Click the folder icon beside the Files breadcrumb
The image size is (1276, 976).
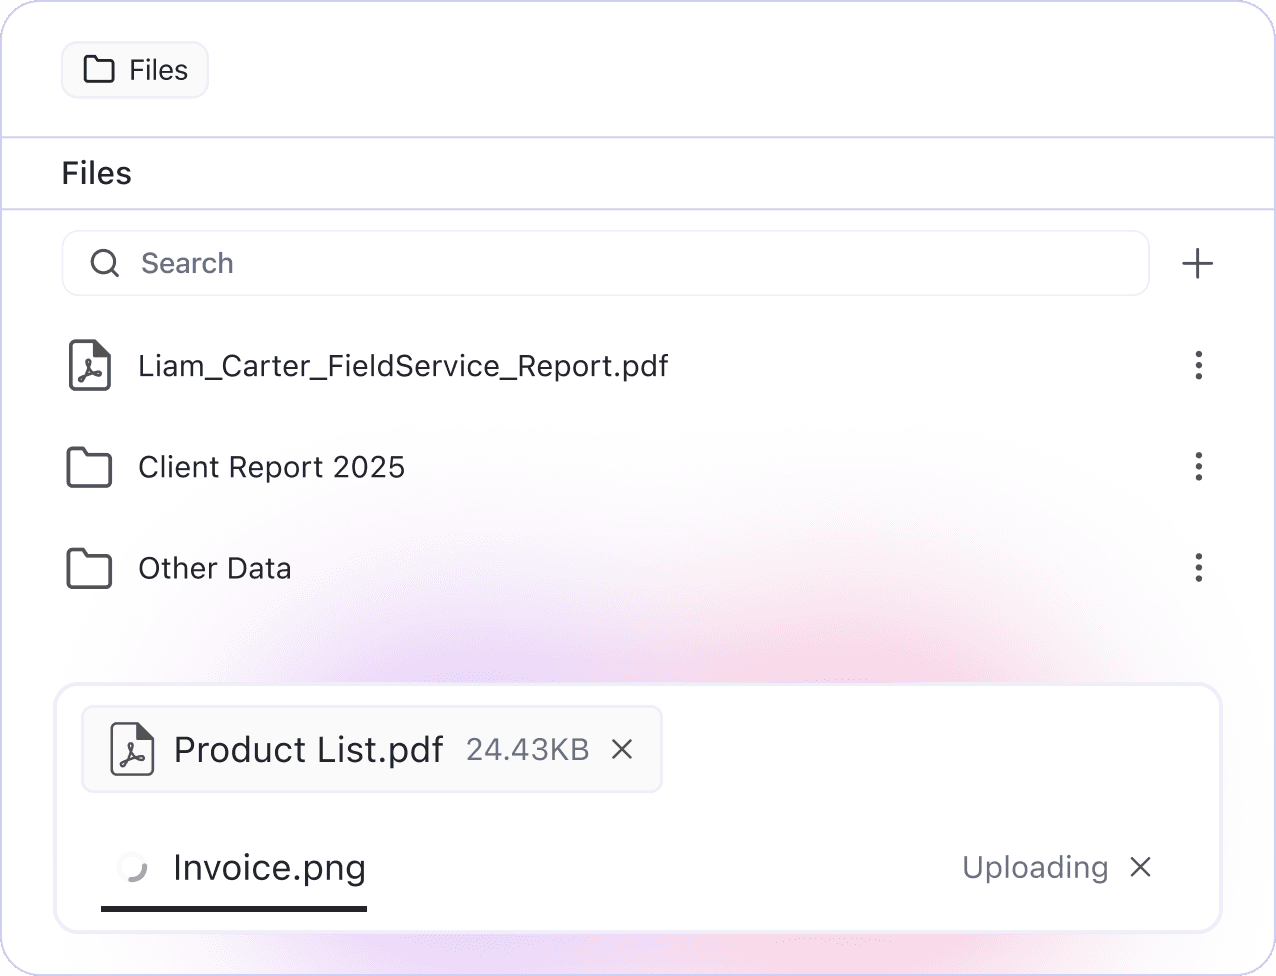[100, 69]
